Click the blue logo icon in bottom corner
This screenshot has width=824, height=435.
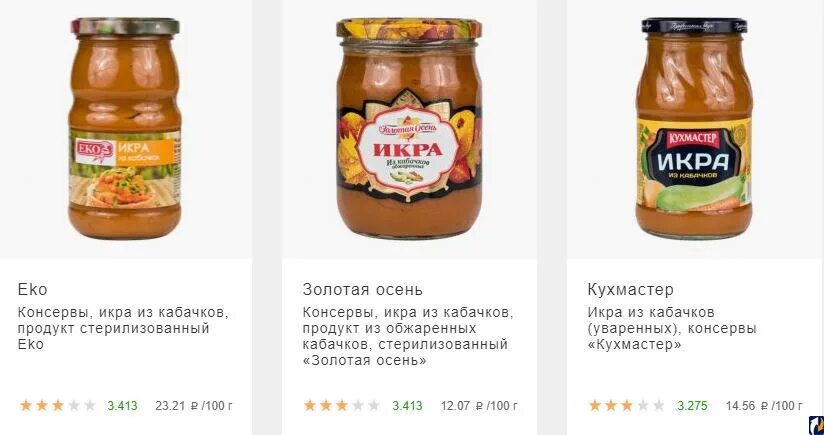(x=816, y=425)
